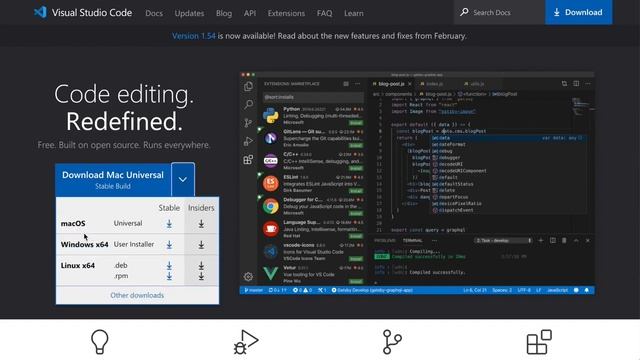The width and height of the screenshot is (640, 360).
Task: Select the GitLens extension entry
Action: coord(313,138)
